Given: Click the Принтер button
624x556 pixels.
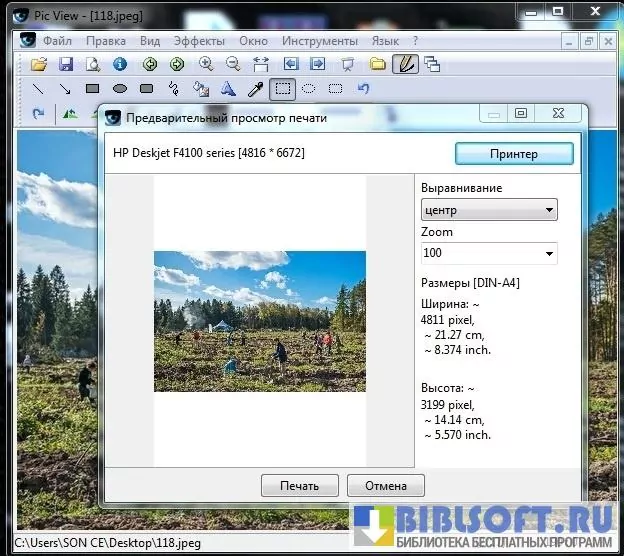Looking at the screenshot, I should (514, 154).
